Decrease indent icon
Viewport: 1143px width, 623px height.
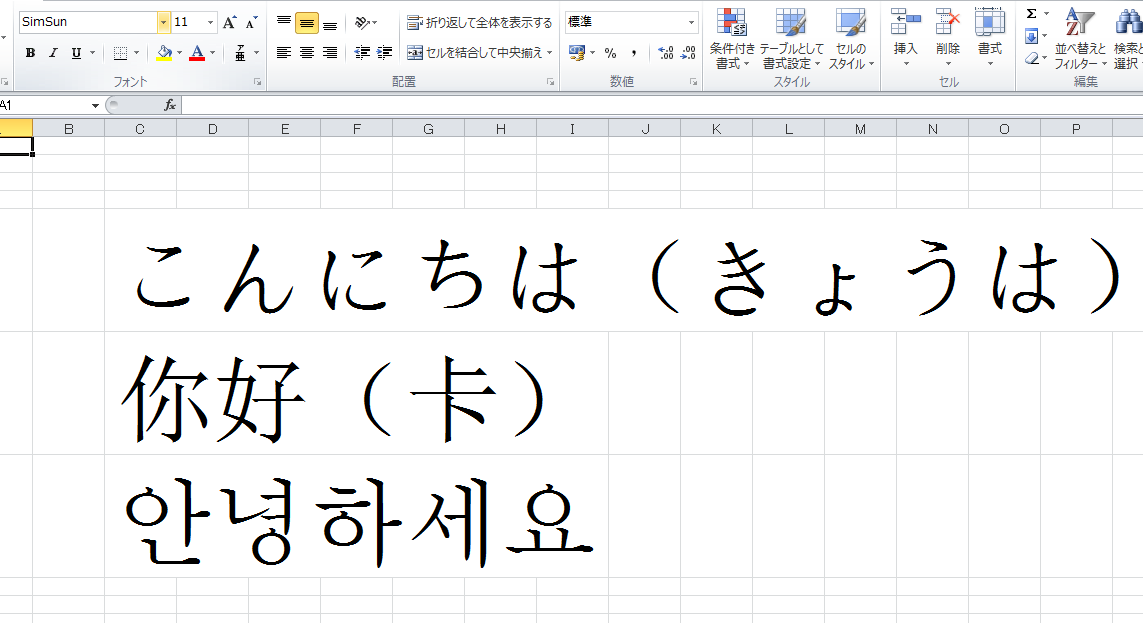pos(362,52)
